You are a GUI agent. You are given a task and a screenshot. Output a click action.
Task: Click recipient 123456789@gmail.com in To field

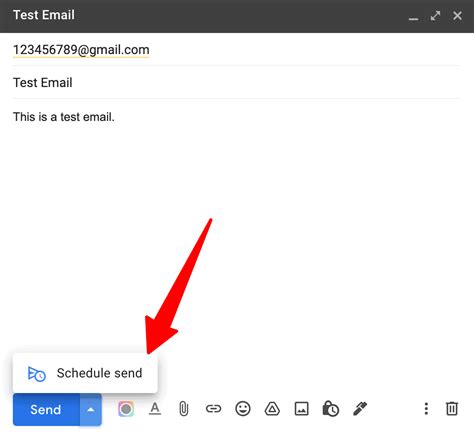pyautogui.click(x=81, y=50)
